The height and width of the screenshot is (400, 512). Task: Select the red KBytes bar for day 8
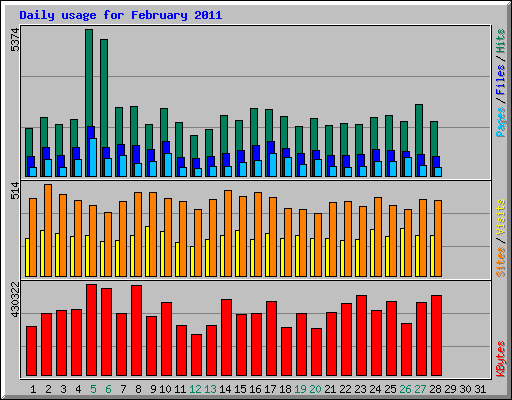[x=136, y=330]
